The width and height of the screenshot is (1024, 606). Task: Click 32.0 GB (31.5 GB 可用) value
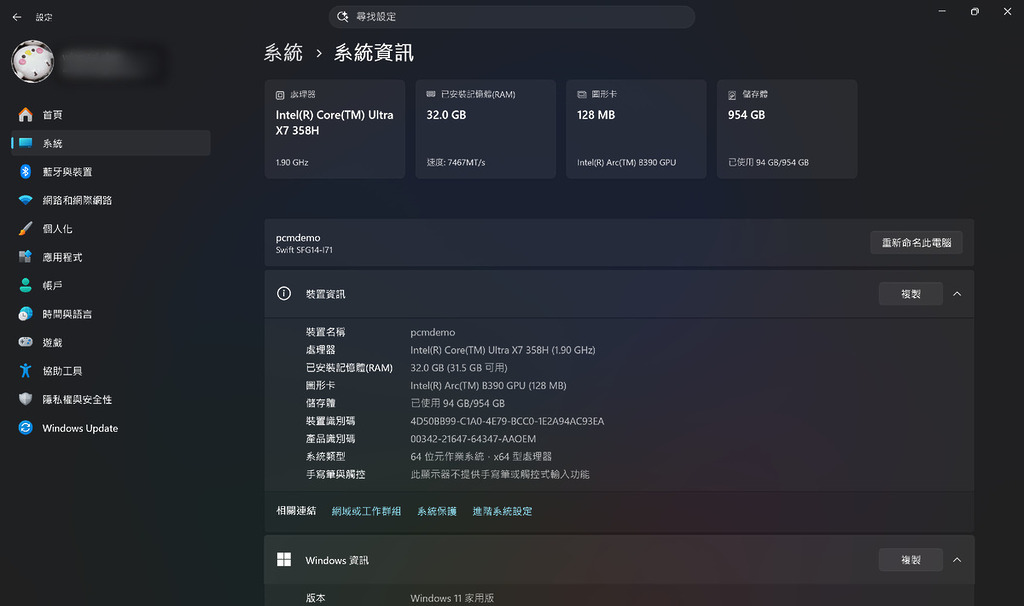pos(458,368)
